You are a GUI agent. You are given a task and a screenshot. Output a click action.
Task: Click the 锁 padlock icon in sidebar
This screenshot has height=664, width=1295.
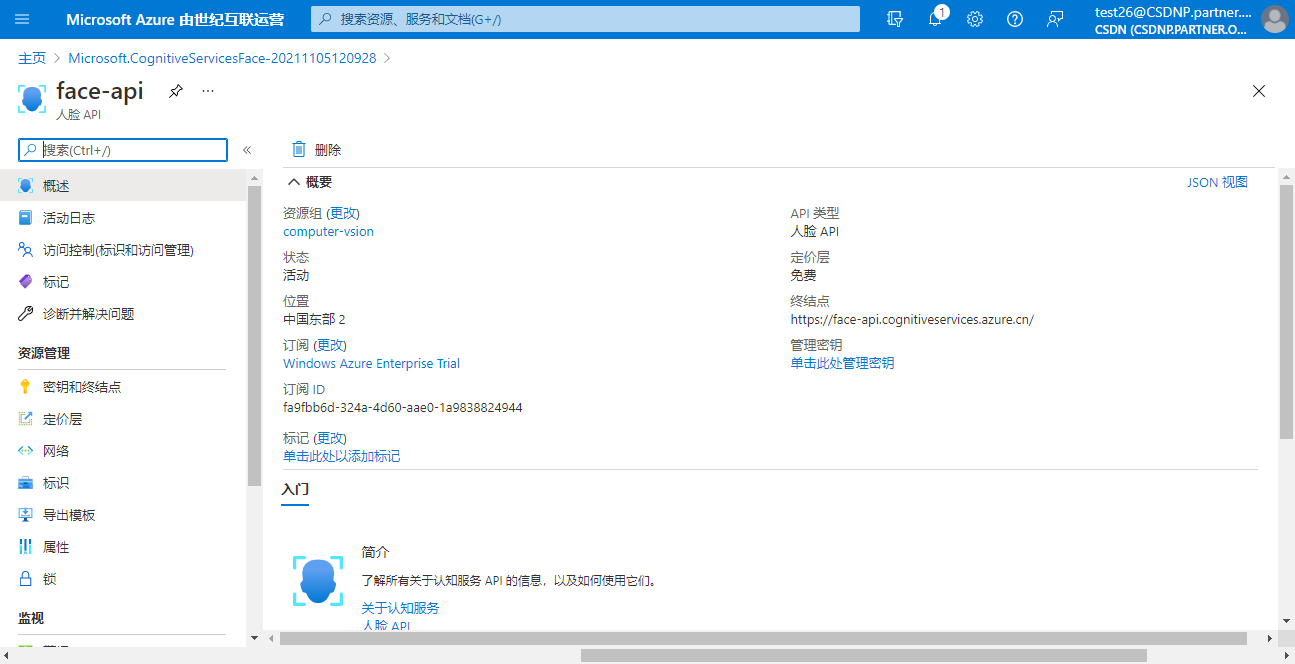coord(26,579)
